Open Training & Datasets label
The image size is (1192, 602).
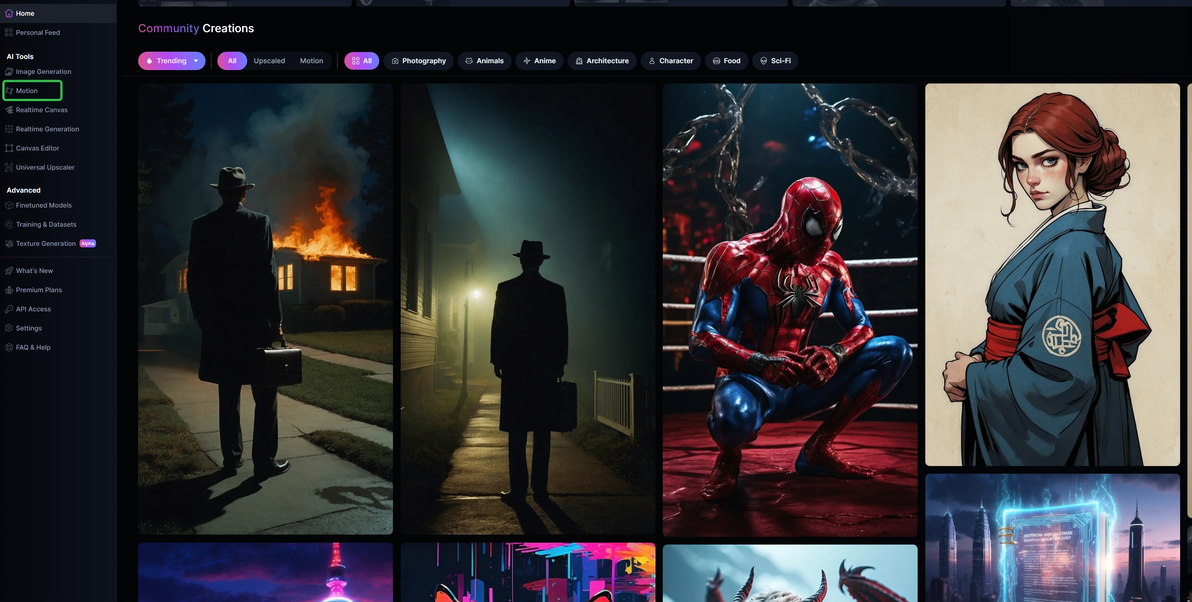(46, 224)
